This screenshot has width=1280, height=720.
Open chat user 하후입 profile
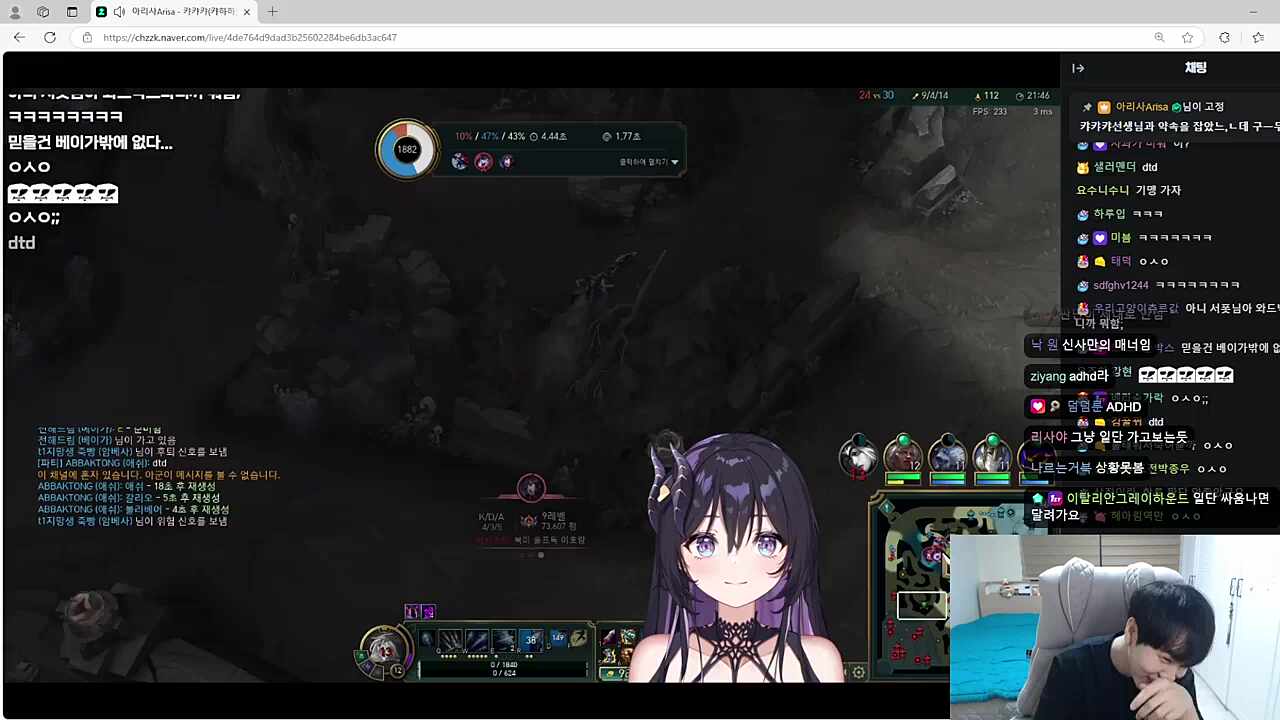pyautogui.click(x=1109, y=214)
